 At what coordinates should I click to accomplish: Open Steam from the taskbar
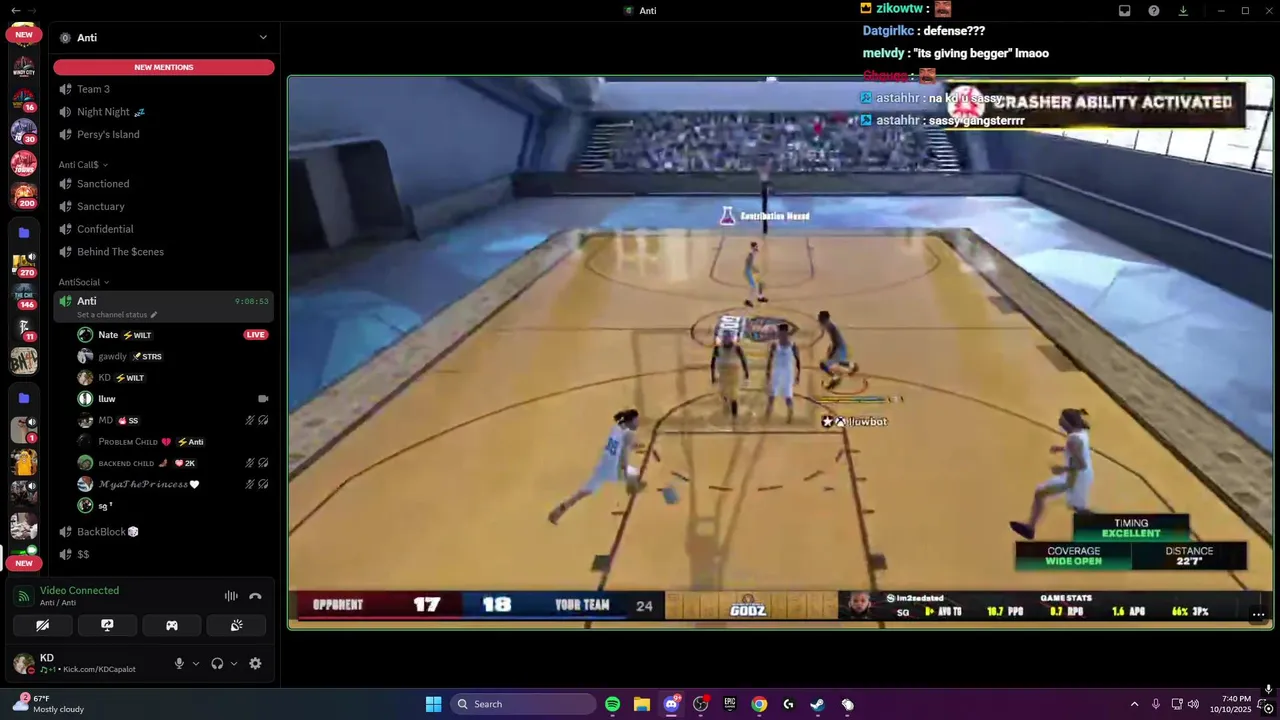click(817, 704)
